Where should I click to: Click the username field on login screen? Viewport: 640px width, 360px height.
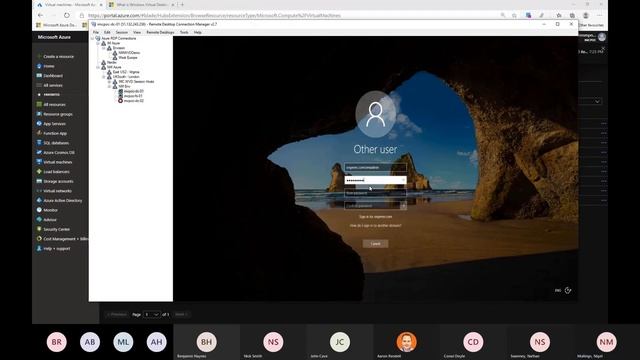coord(375,167)
